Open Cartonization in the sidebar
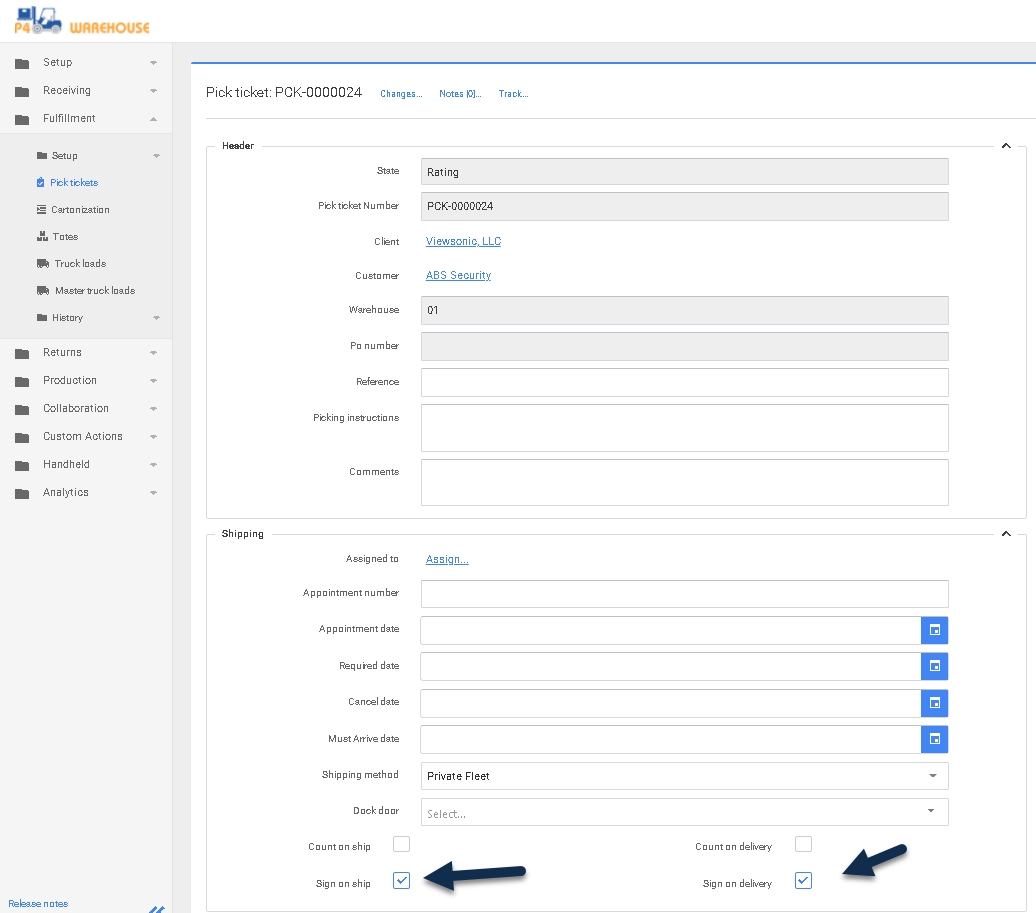 coord(80,210)
